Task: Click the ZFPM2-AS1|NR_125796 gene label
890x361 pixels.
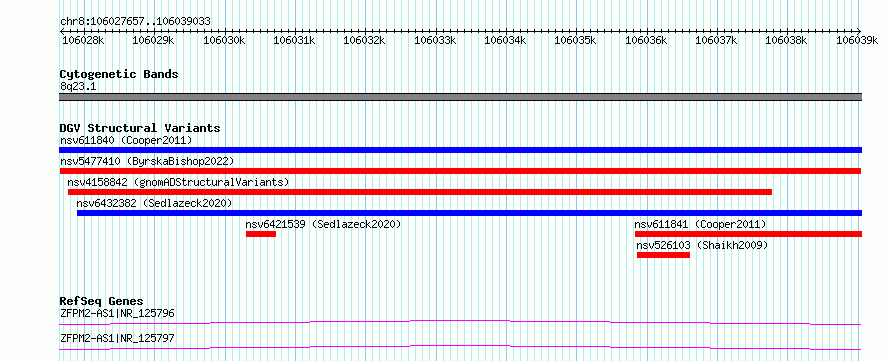Action: [117, 313]
